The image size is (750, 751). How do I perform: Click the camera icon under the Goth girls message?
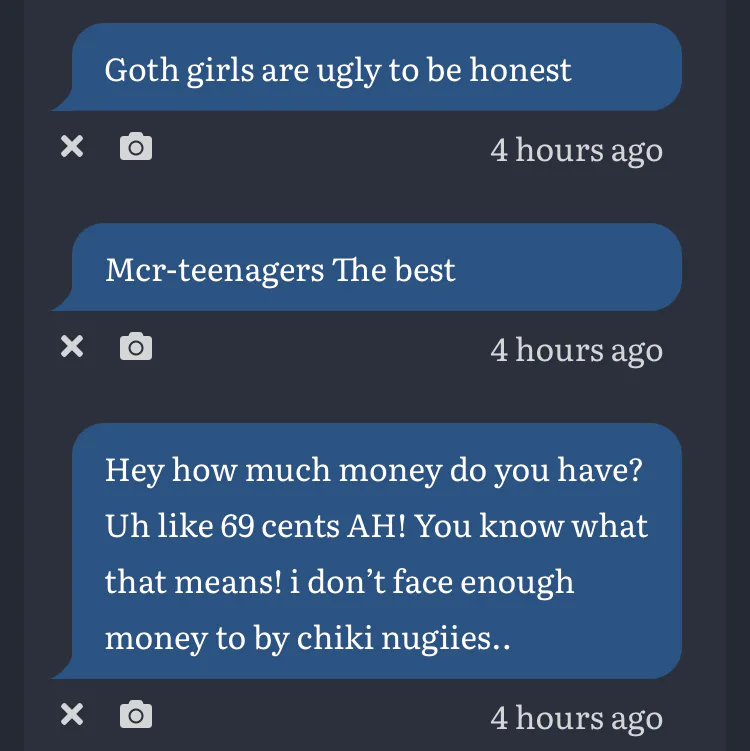[135, 147]
